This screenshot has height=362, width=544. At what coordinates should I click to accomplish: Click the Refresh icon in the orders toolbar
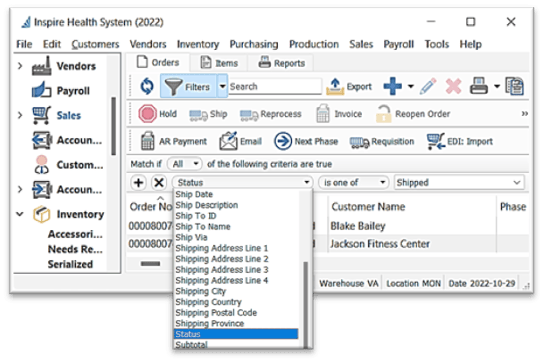(x=147, y=86)
